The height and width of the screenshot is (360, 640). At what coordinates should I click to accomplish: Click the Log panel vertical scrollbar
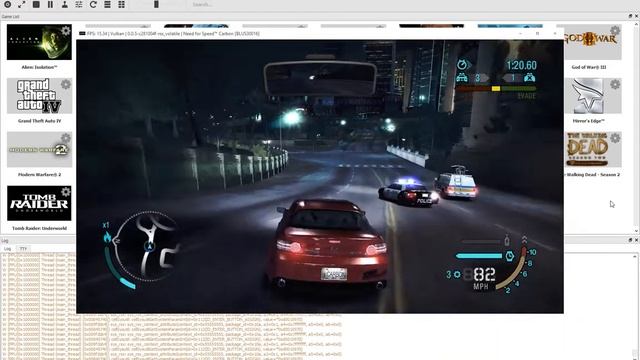tap(635, 306)
